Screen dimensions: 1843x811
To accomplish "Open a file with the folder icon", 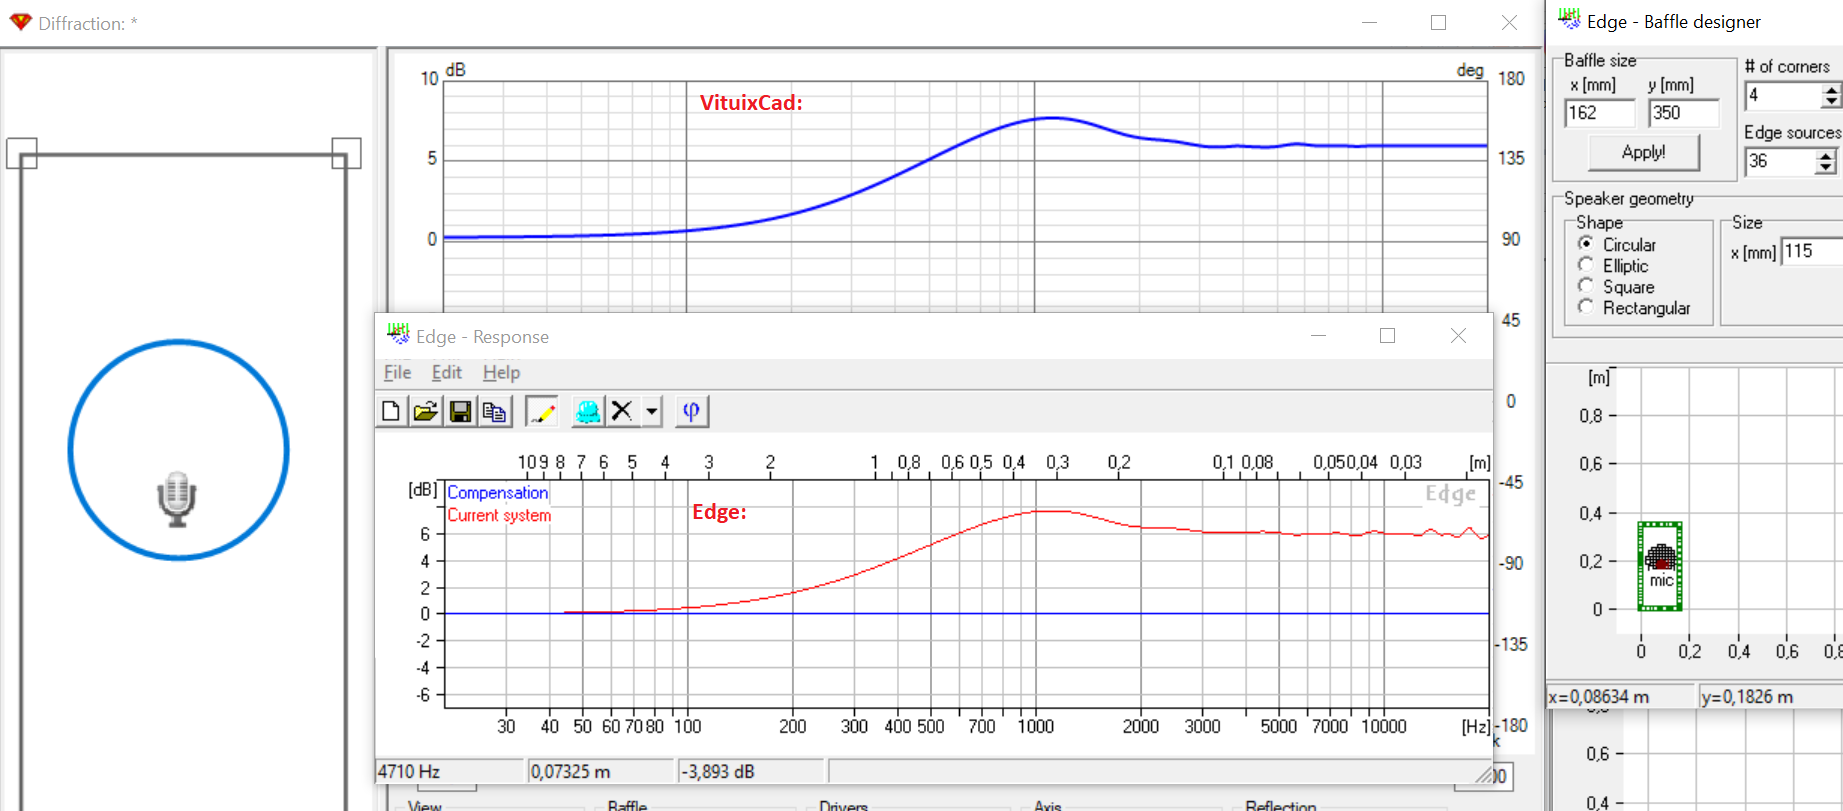I will [x=425, y=411].
